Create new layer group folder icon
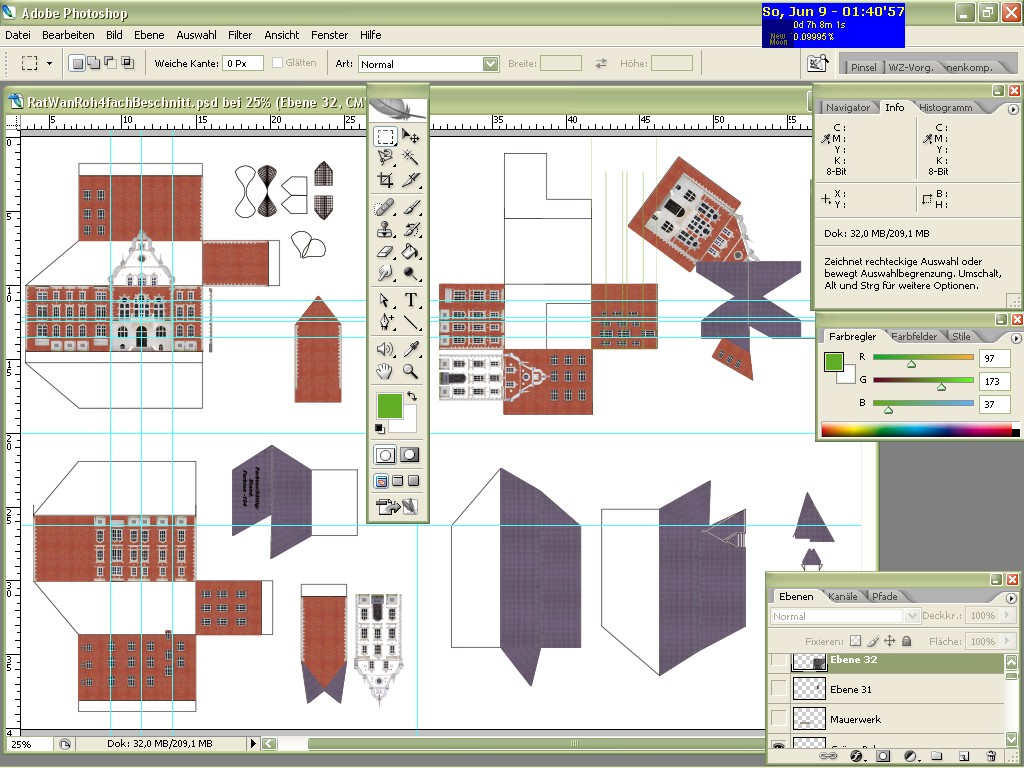 [936, 756]
